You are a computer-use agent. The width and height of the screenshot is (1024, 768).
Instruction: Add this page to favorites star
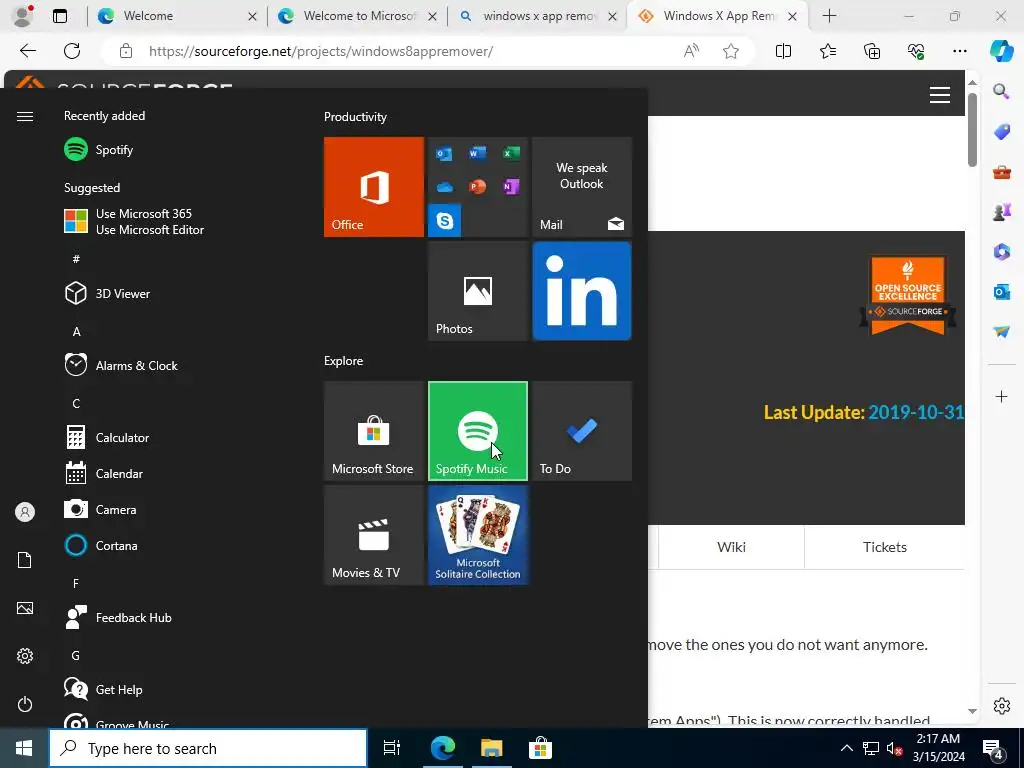point(731,51)
